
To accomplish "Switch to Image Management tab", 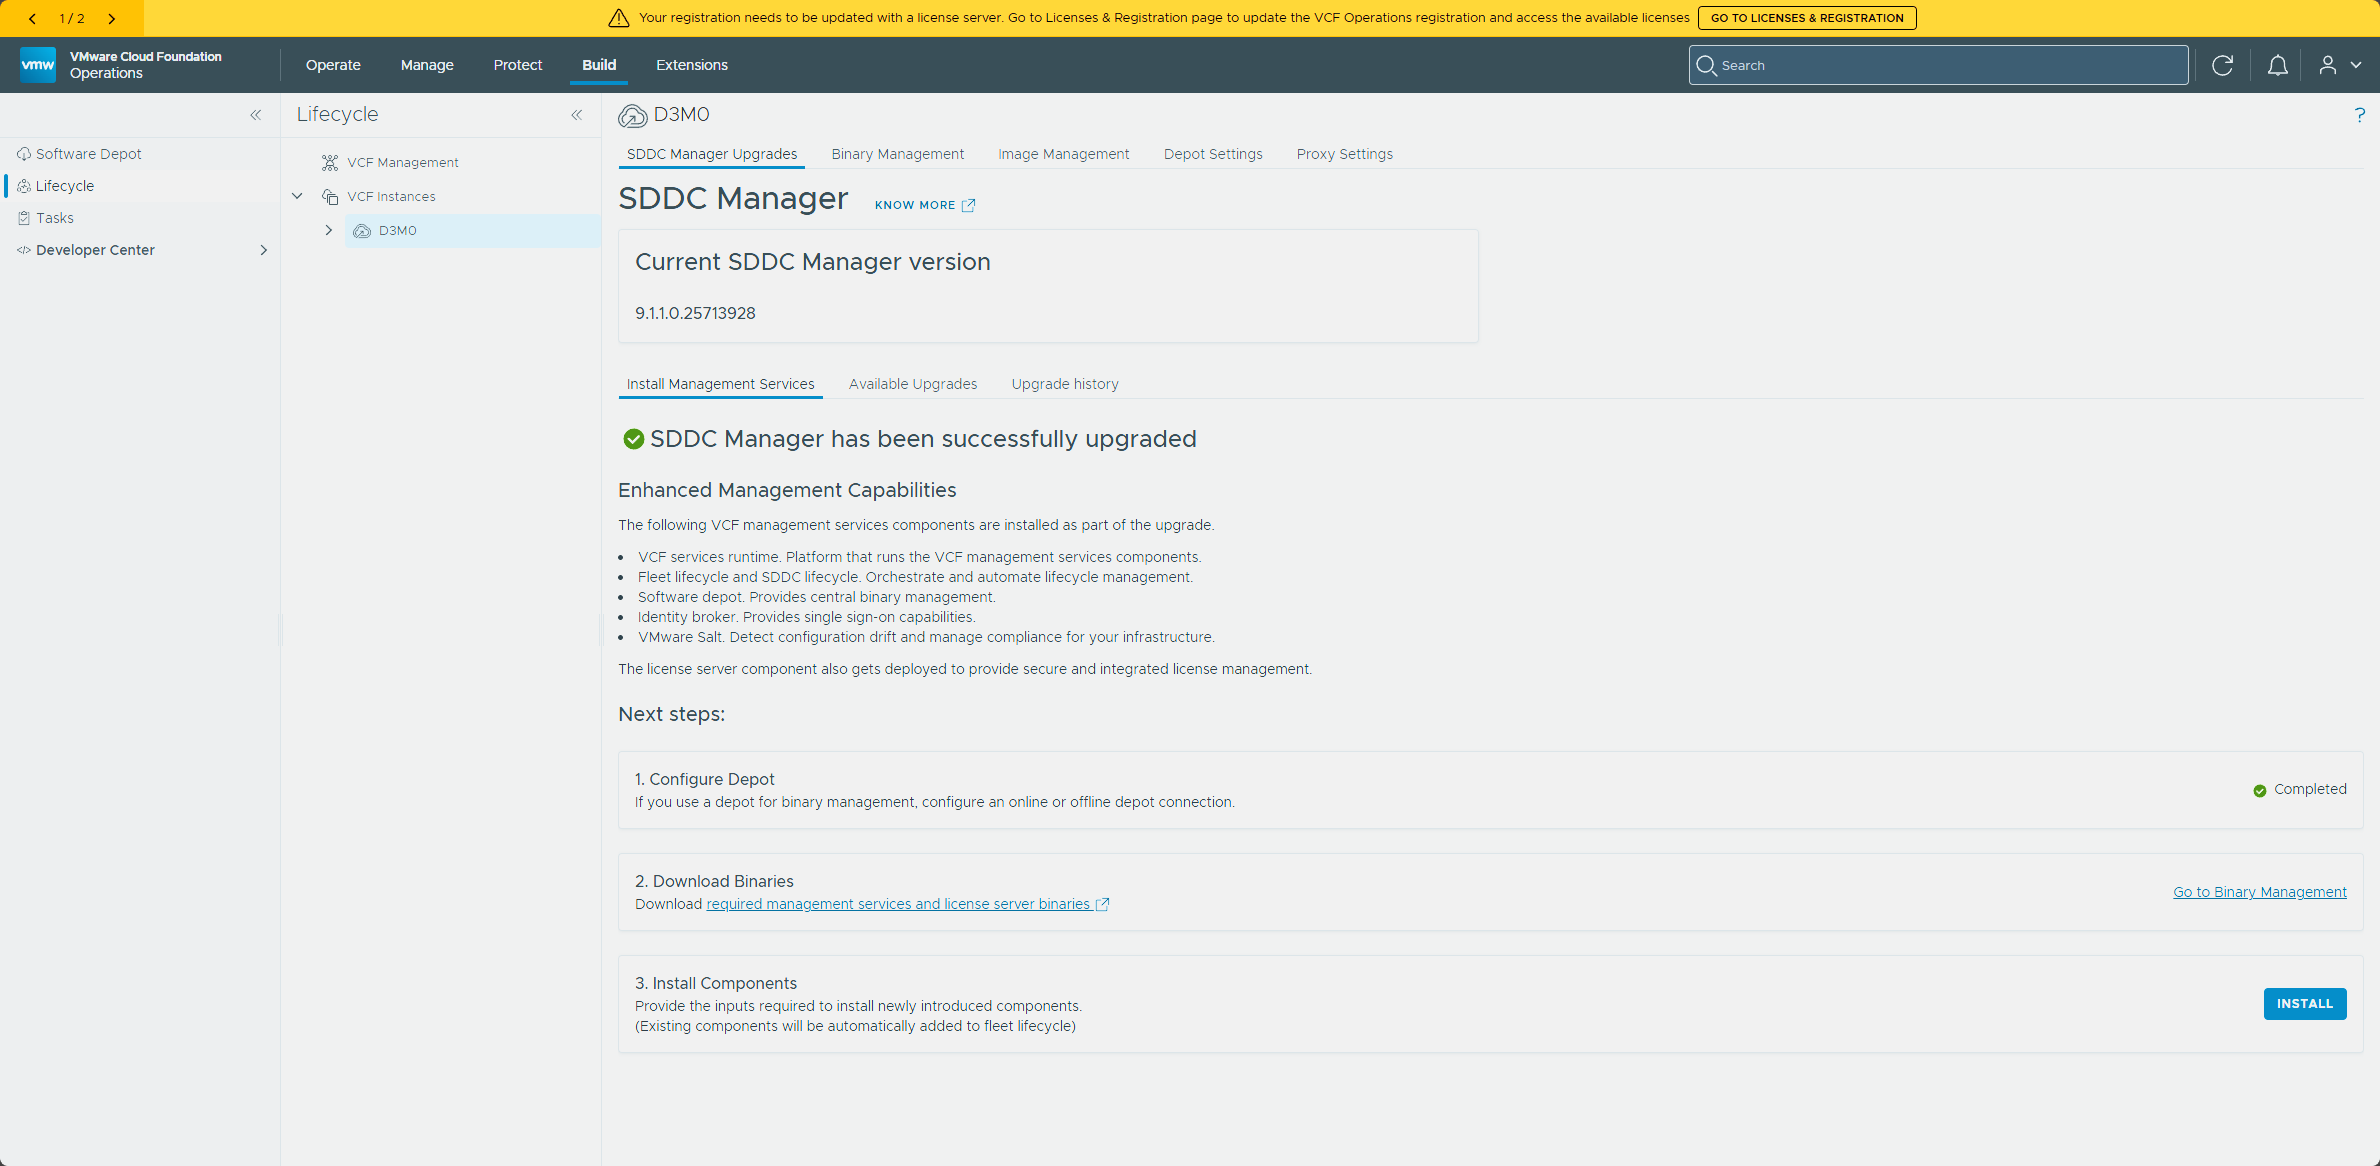I will click(x=1064, y=154).
